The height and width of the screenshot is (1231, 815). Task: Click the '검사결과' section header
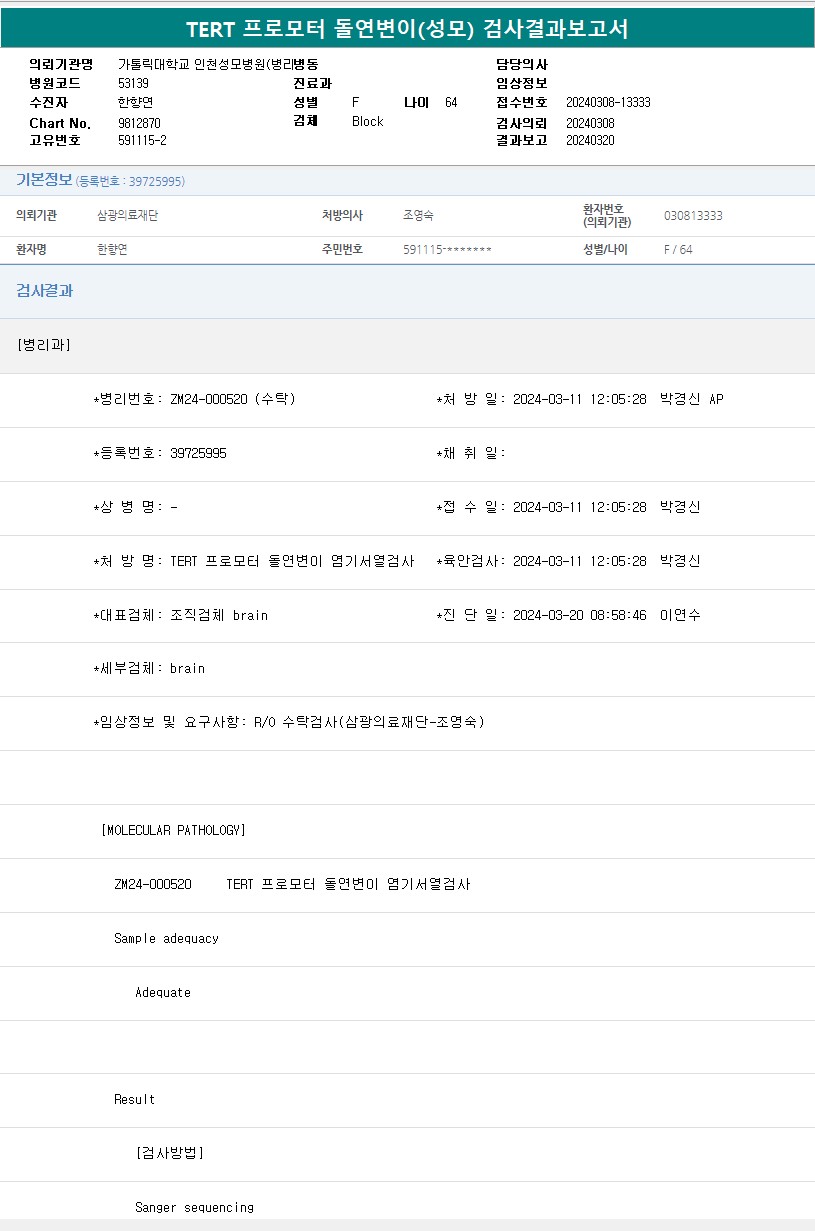(44, 291)
